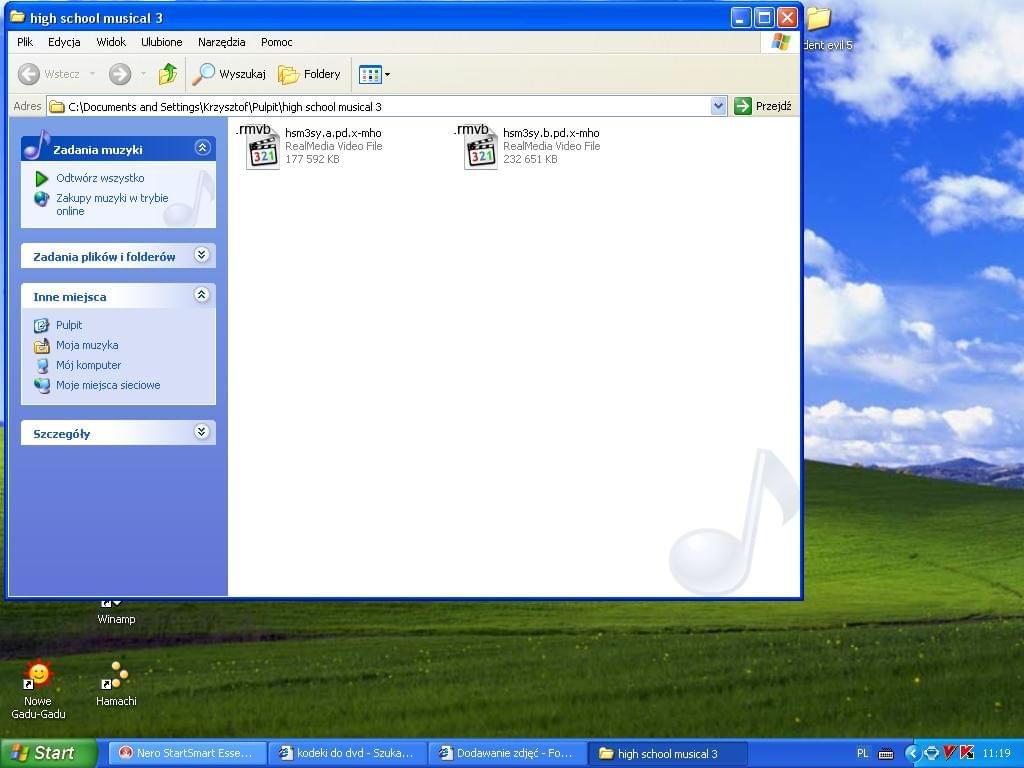Open Mój komputer link
This screenshot has height=768, width=1024.
[88, 365]
